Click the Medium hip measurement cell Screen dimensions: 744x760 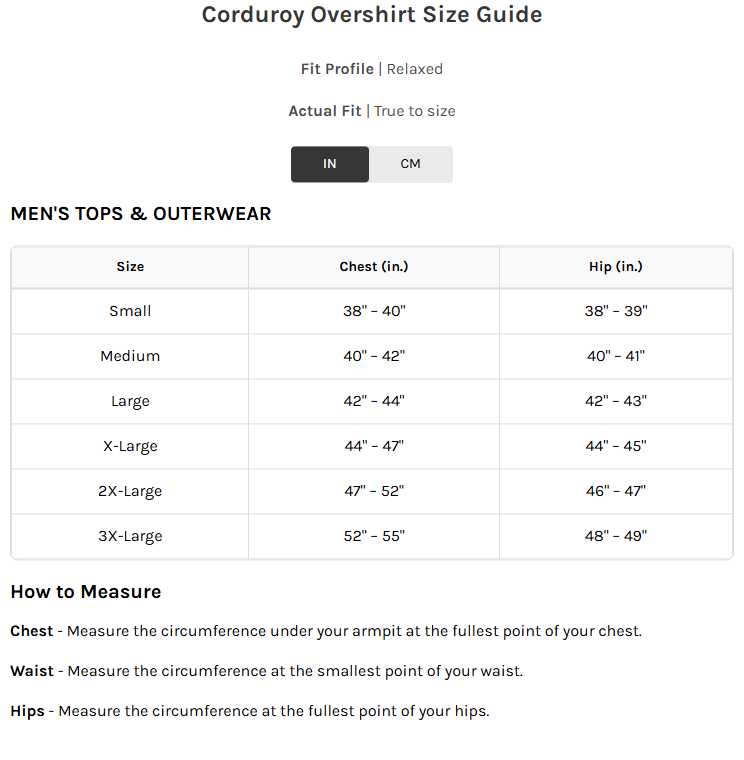[x=616, y=356]
